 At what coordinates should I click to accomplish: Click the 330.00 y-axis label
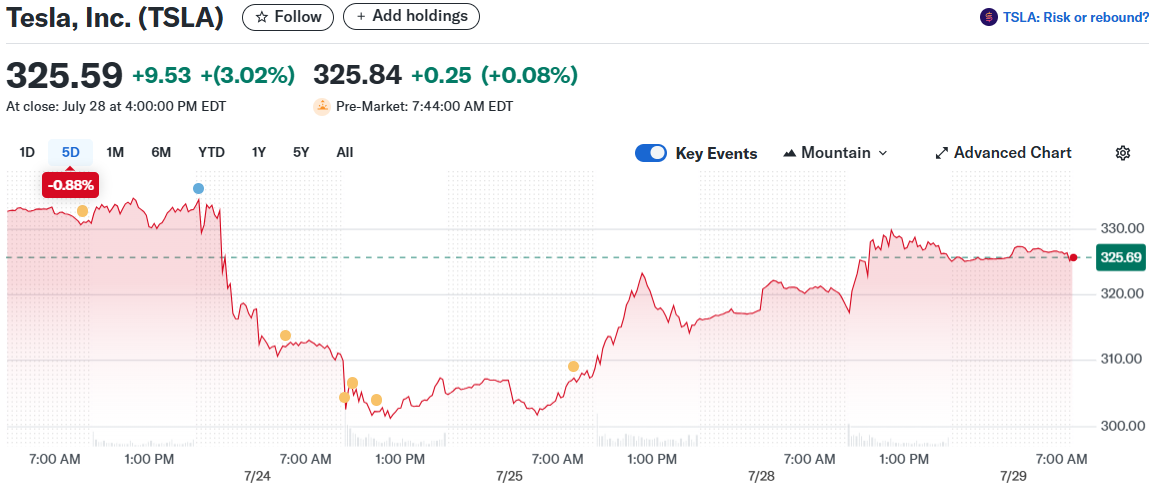[x=1122, y=229]
